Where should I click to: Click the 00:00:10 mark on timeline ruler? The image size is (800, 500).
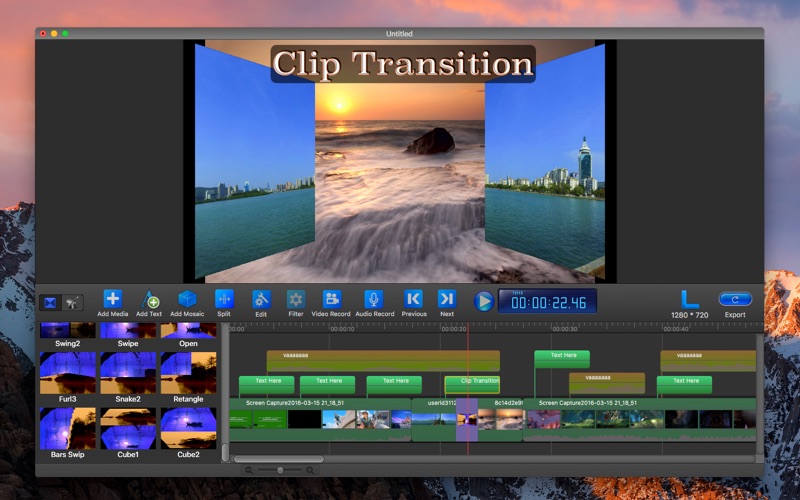click(x=342, y=329)
